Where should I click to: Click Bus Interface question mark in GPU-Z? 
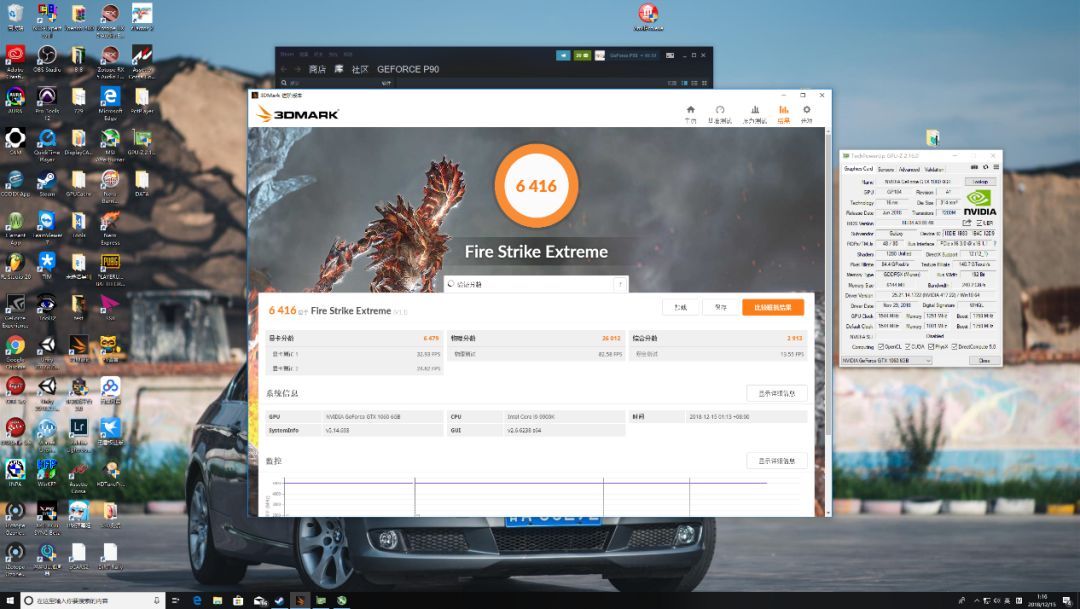(x=995, y=244)
